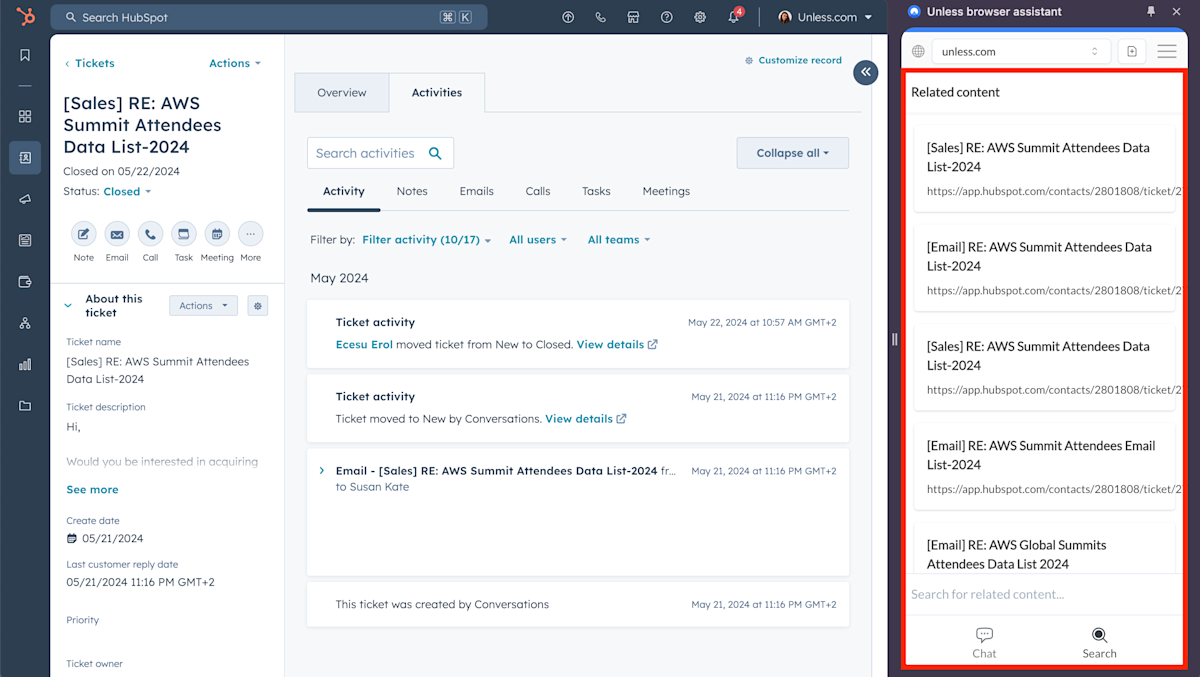Select the Reporting bar-chart sidebar icon
This screenshot has width=1200, height=677.
(x=24, y=364)
